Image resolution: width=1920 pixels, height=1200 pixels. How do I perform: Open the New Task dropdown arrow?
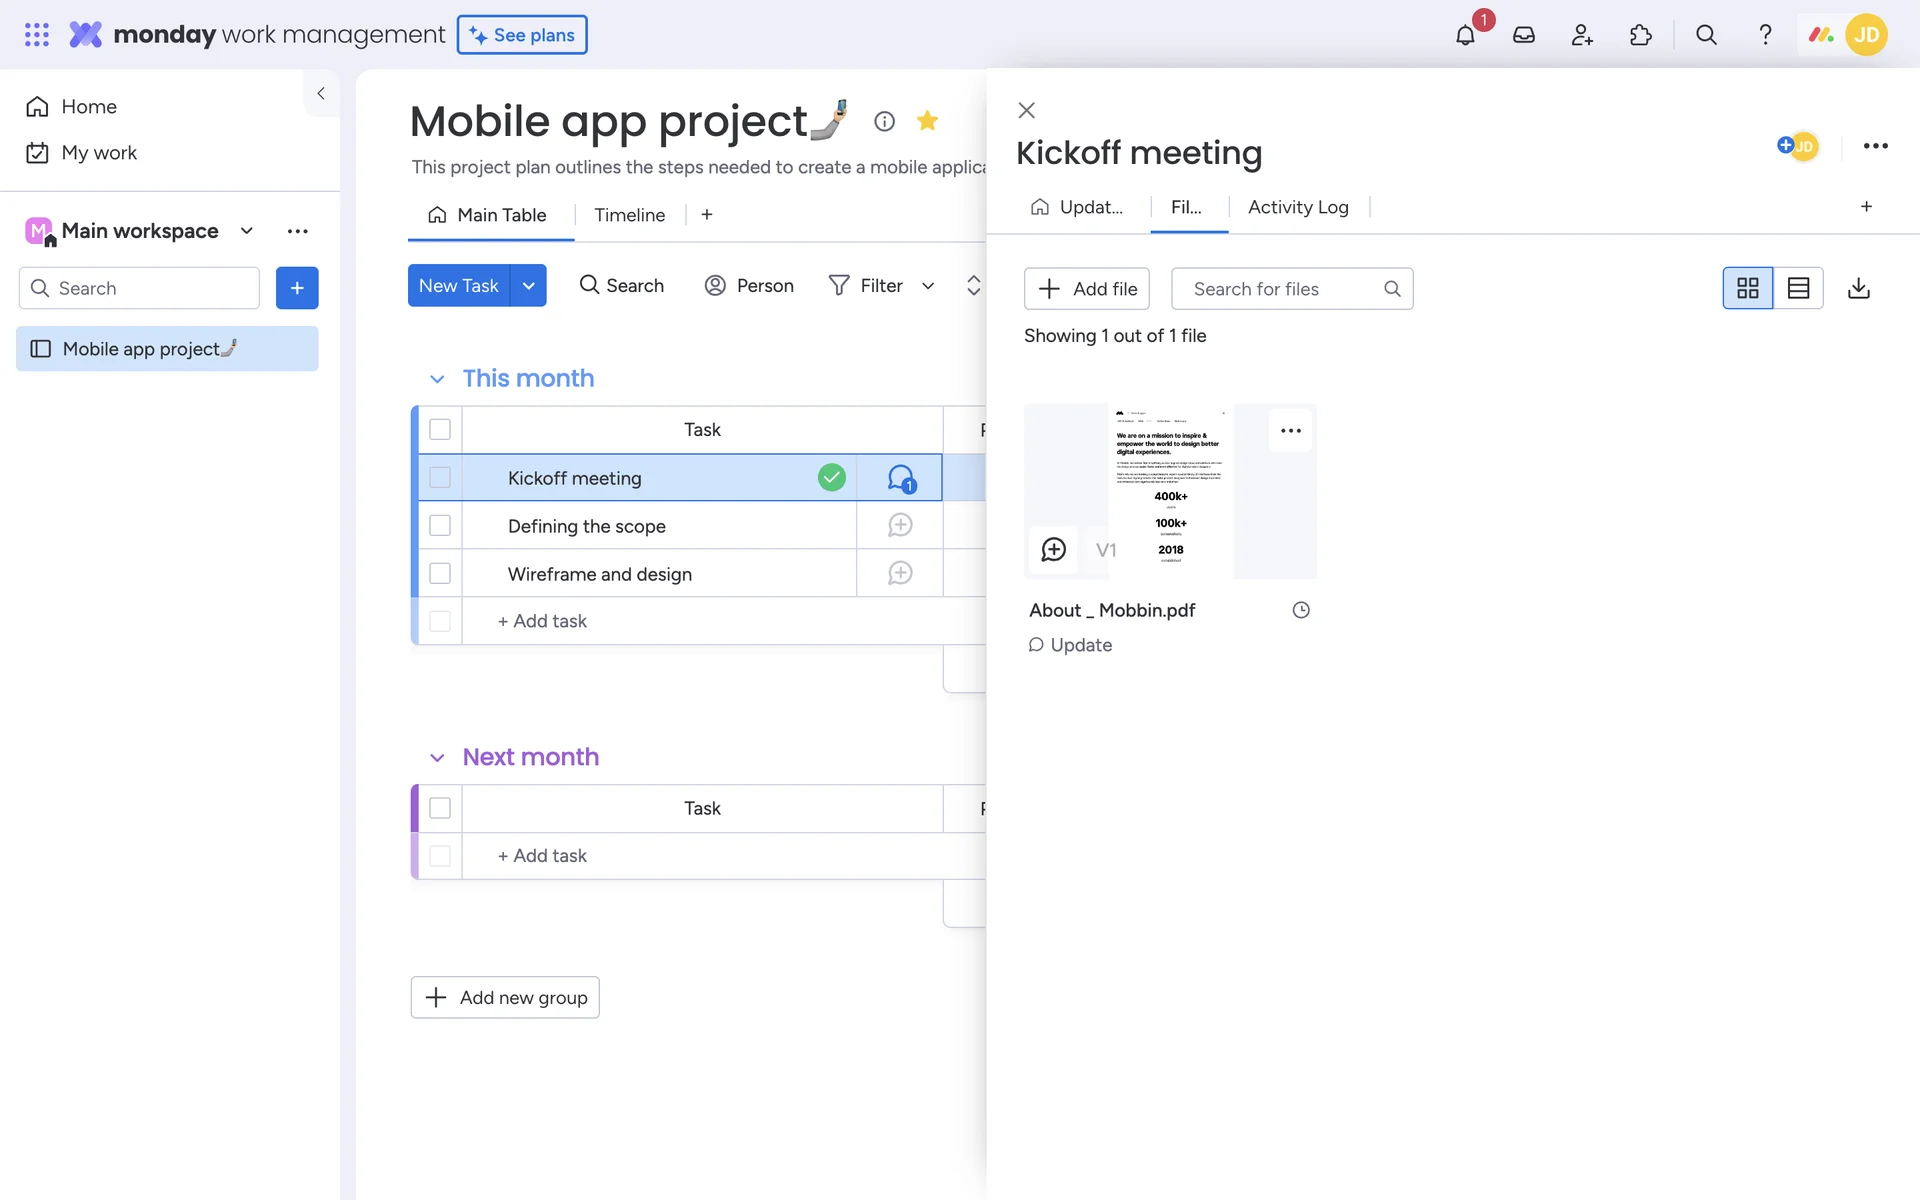(x=528, y=286)
